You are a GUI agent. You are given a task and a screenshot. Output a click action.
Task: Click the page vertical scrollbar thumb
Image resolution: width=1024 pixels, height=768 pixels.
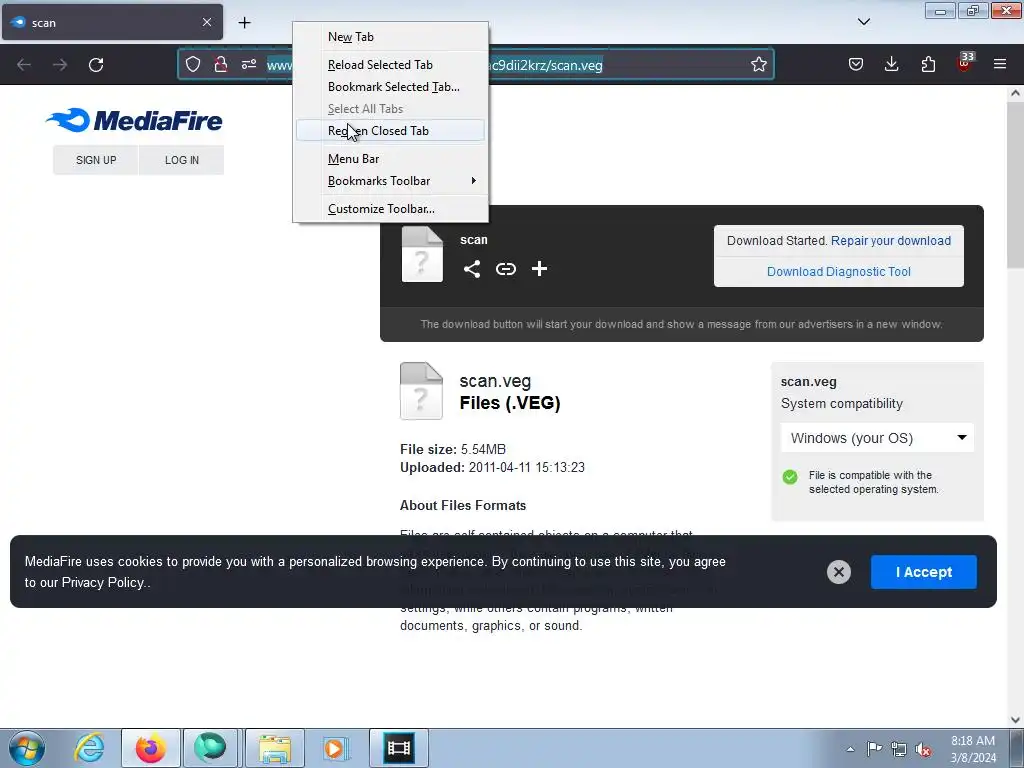[x=1015, y=184]
